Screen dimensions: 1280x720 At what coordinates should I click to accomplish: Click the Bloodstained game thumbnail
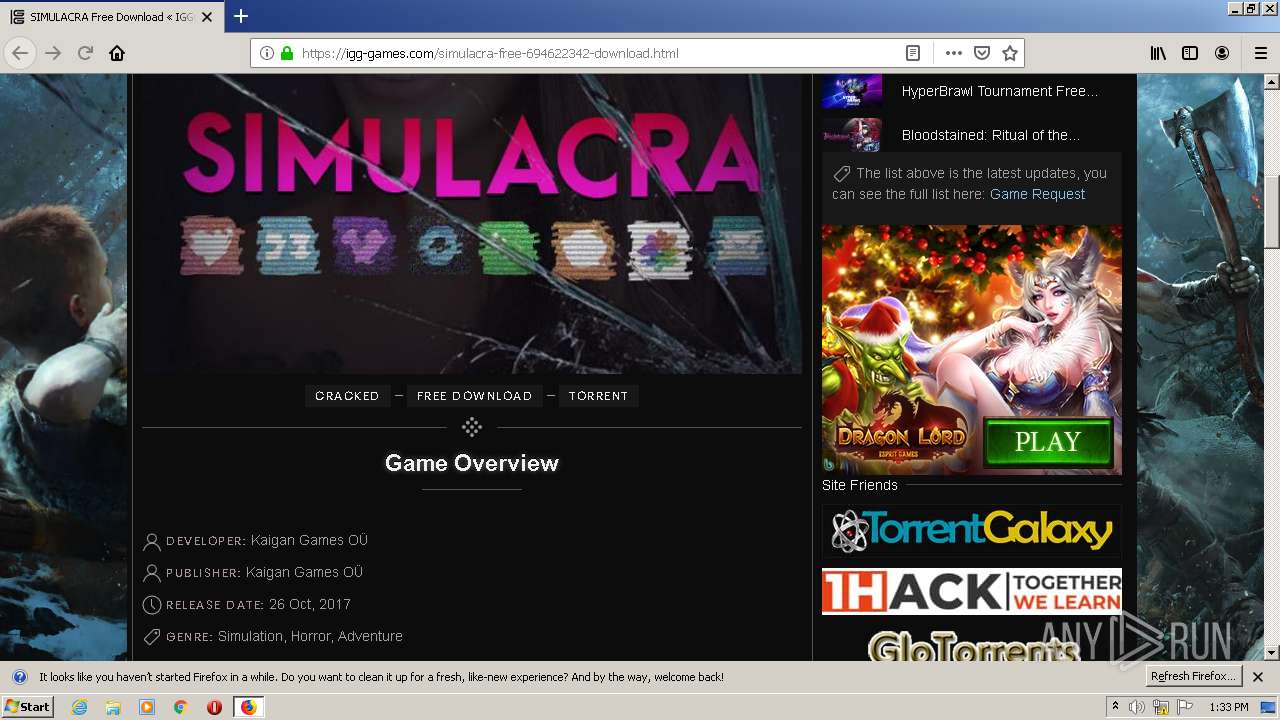[x=852, y=135]
